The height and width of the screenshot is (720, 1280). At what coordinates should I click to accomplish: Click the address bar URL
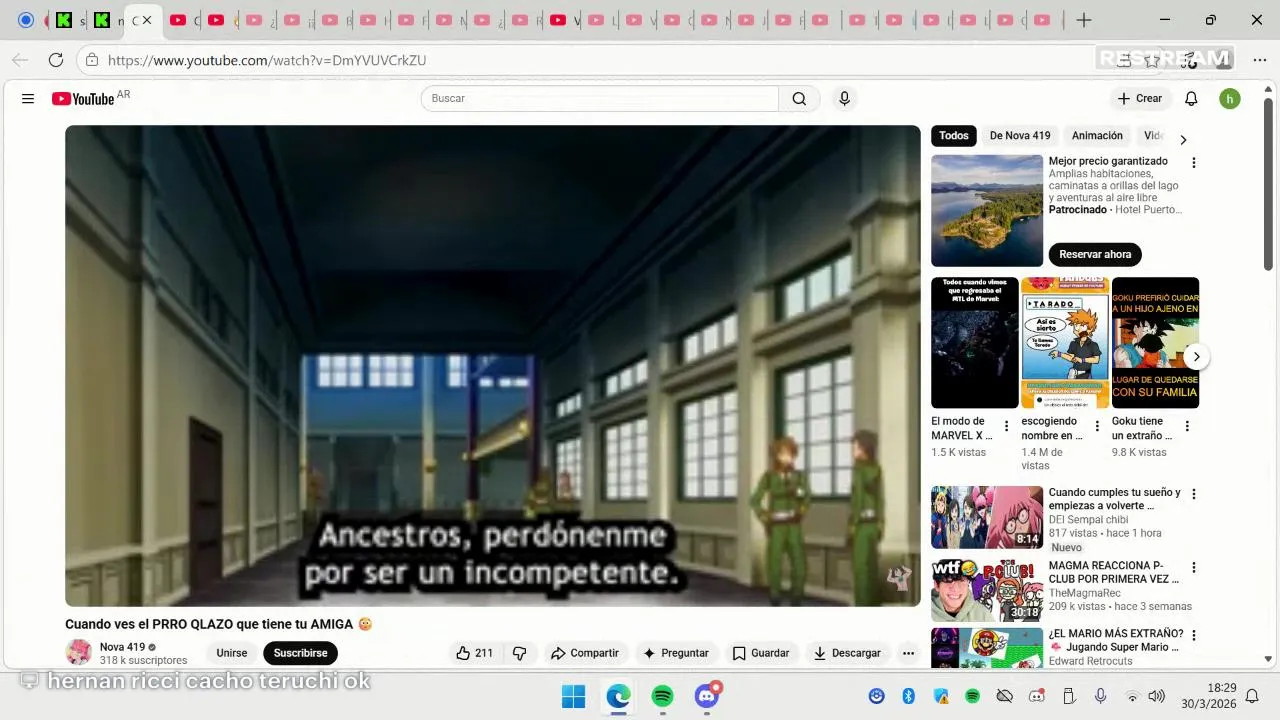click(267, 60)
